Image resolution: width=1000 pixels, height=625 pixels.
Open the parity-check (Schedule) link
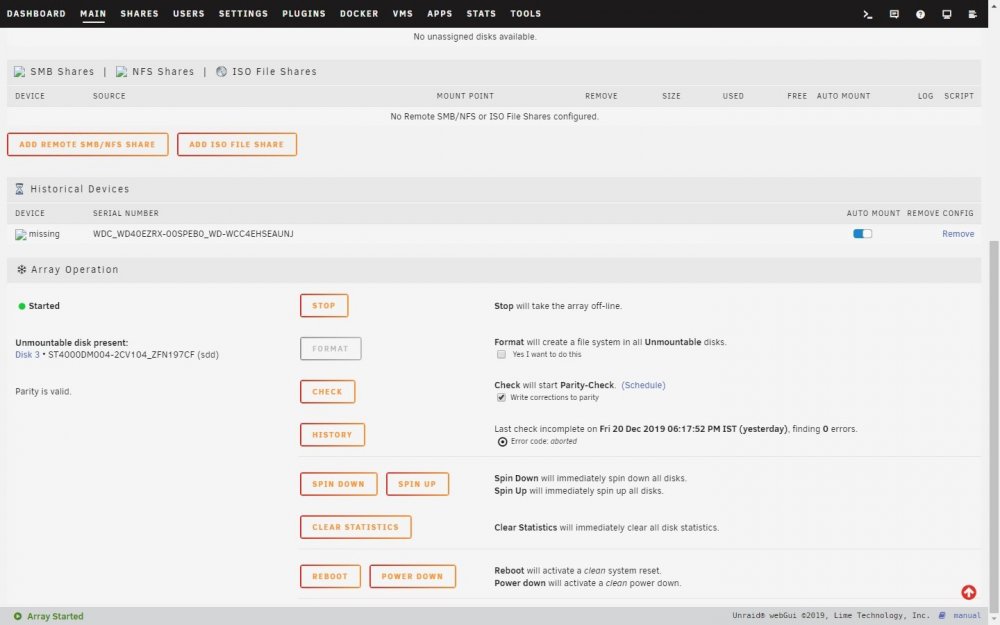tap(643, 385)
